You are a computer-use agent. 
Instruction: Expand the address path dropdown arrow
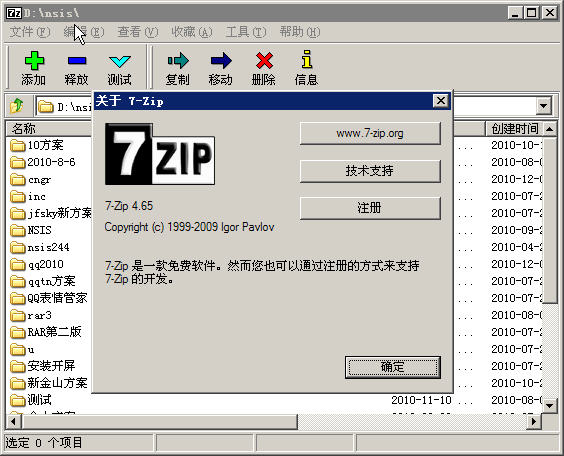[x=543, y=106]
